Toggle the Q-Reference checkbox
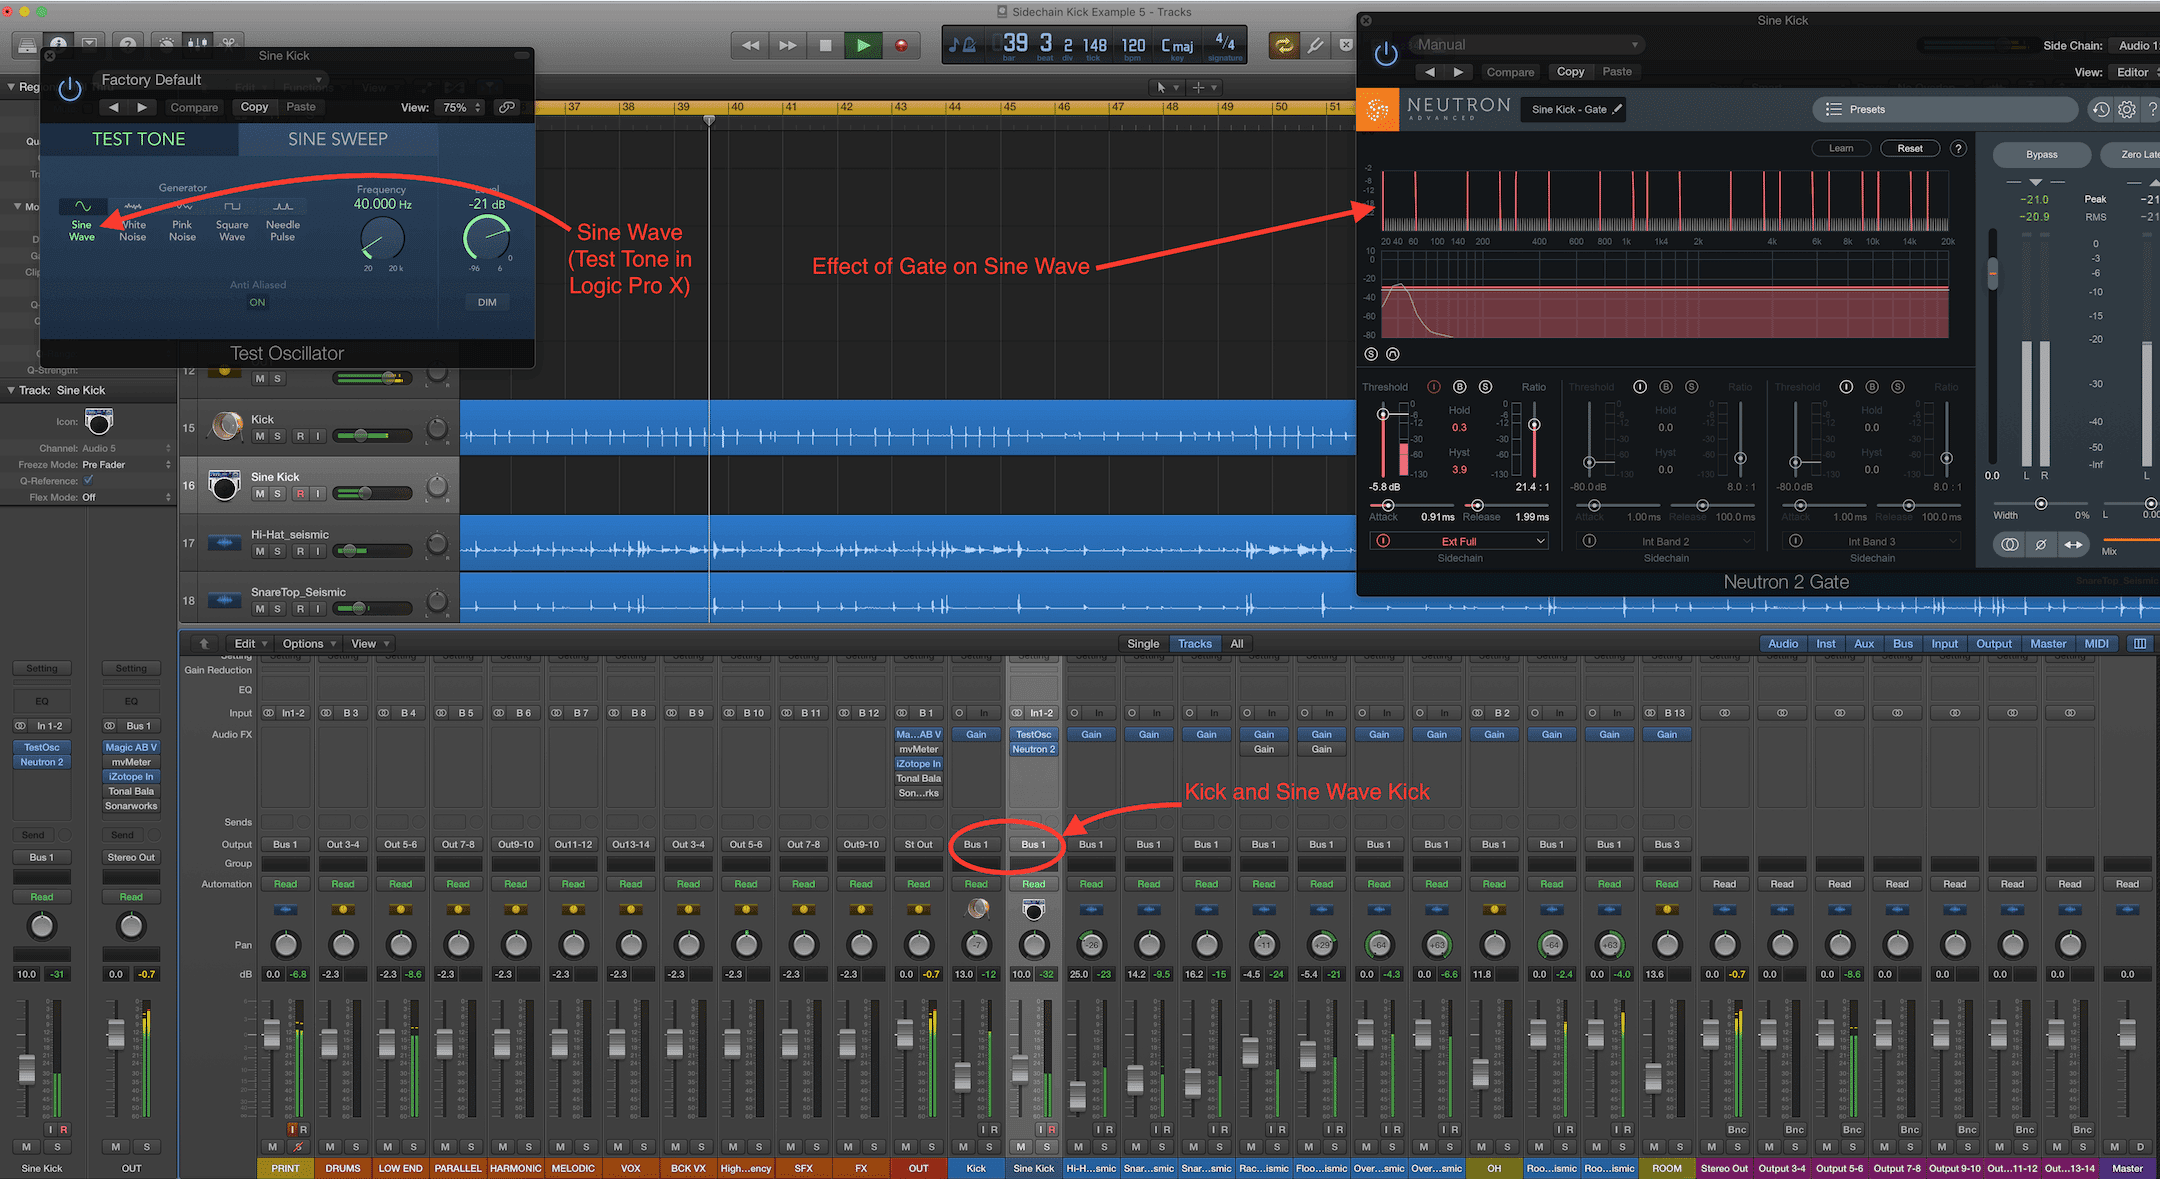Image resolution: width=2160 pixels, height=1179 pixels. click(x=89, y=480)
